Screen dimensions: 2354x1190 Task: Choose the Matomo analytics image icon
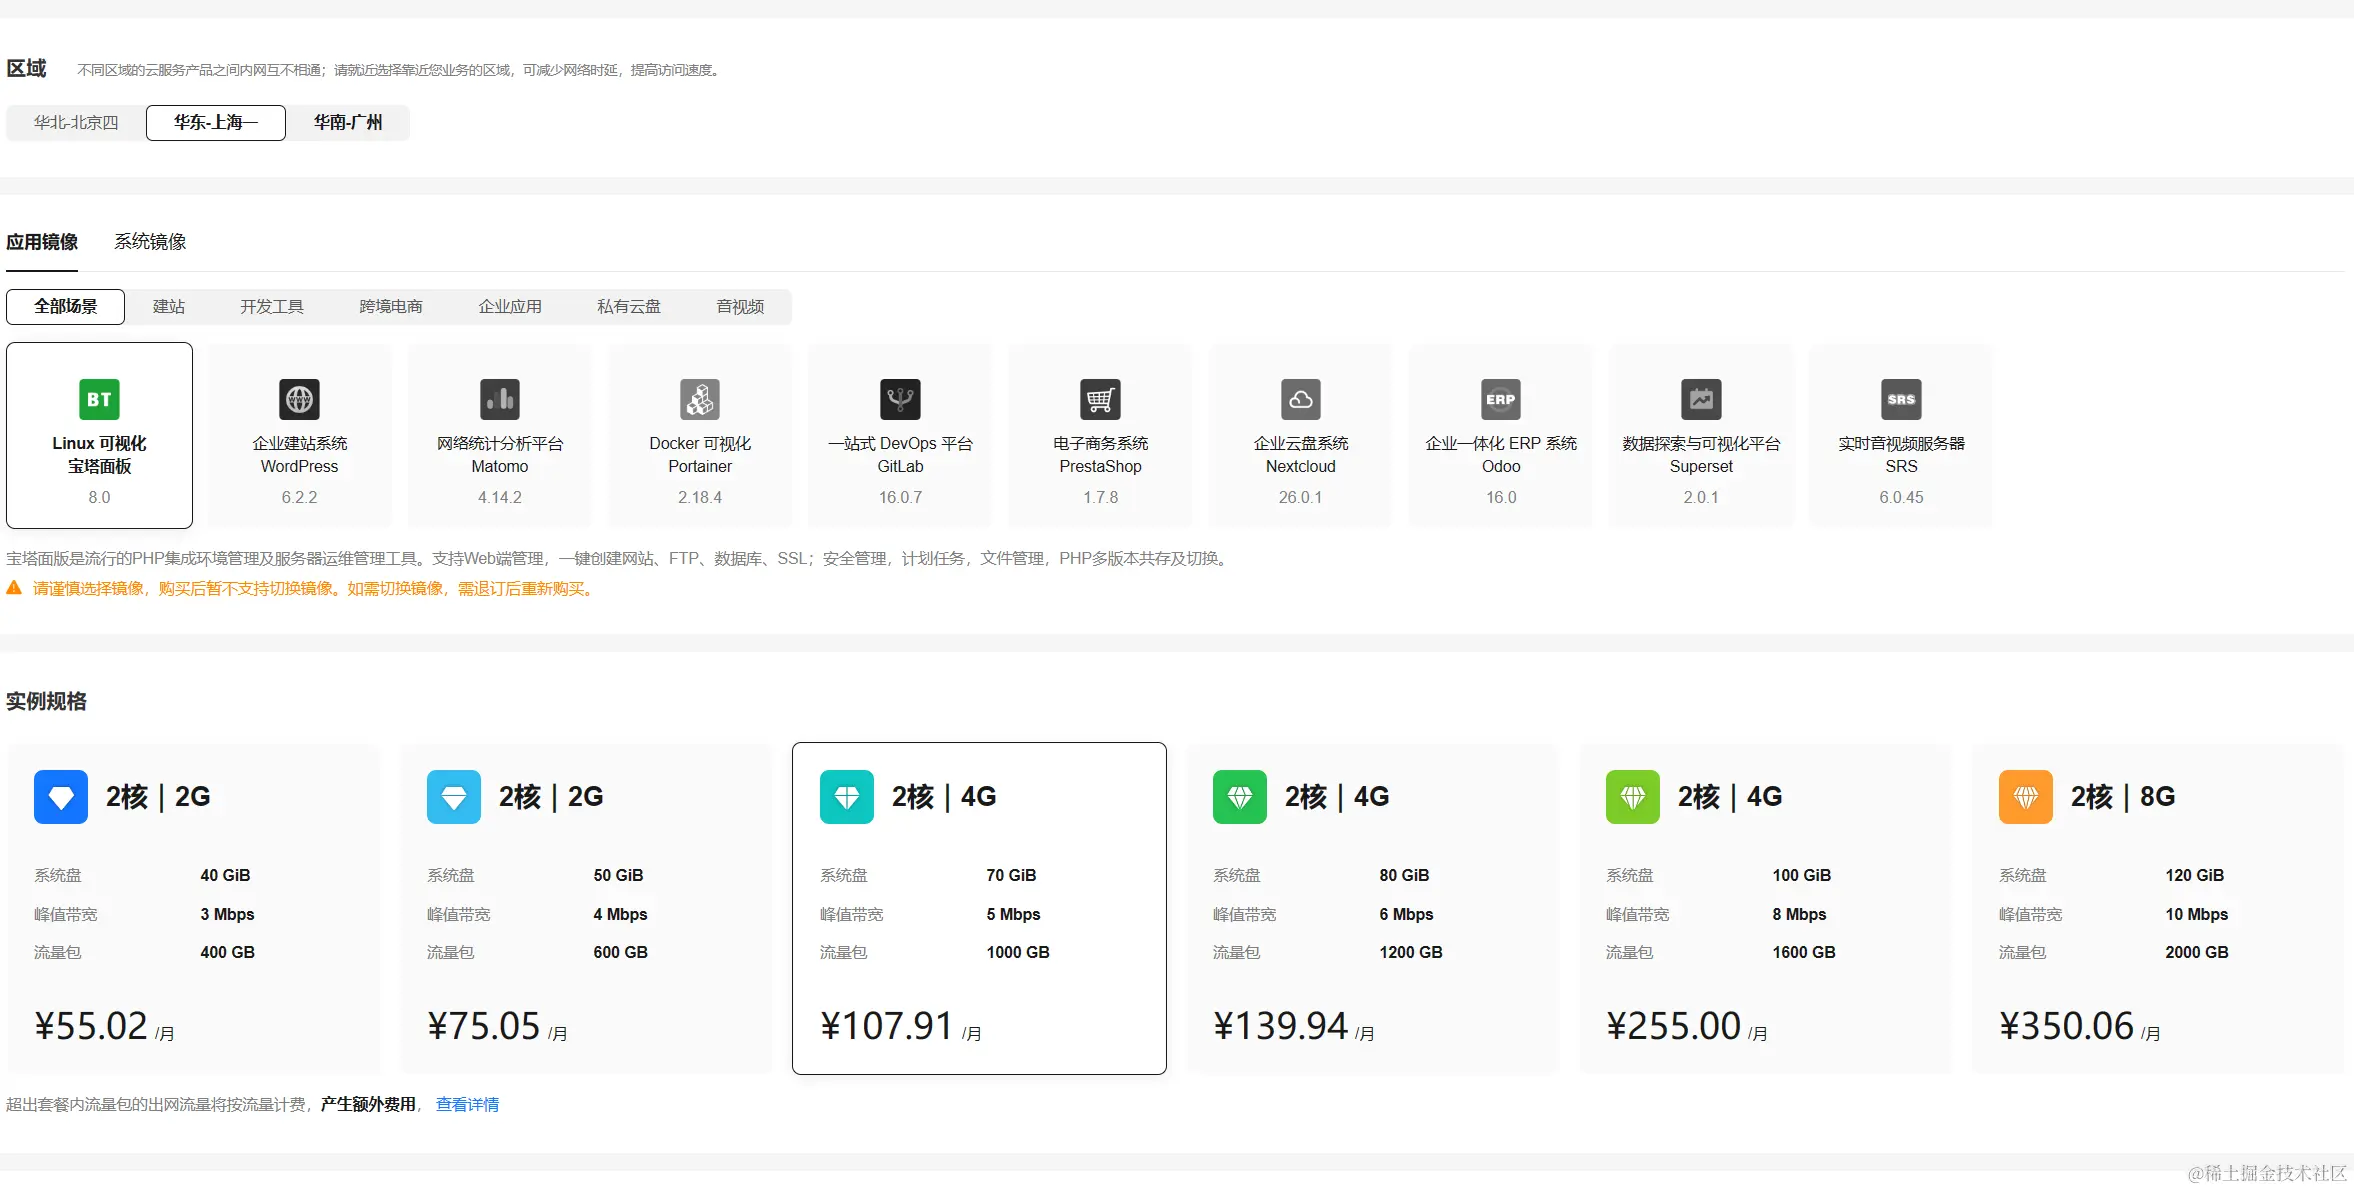[499, 400]
